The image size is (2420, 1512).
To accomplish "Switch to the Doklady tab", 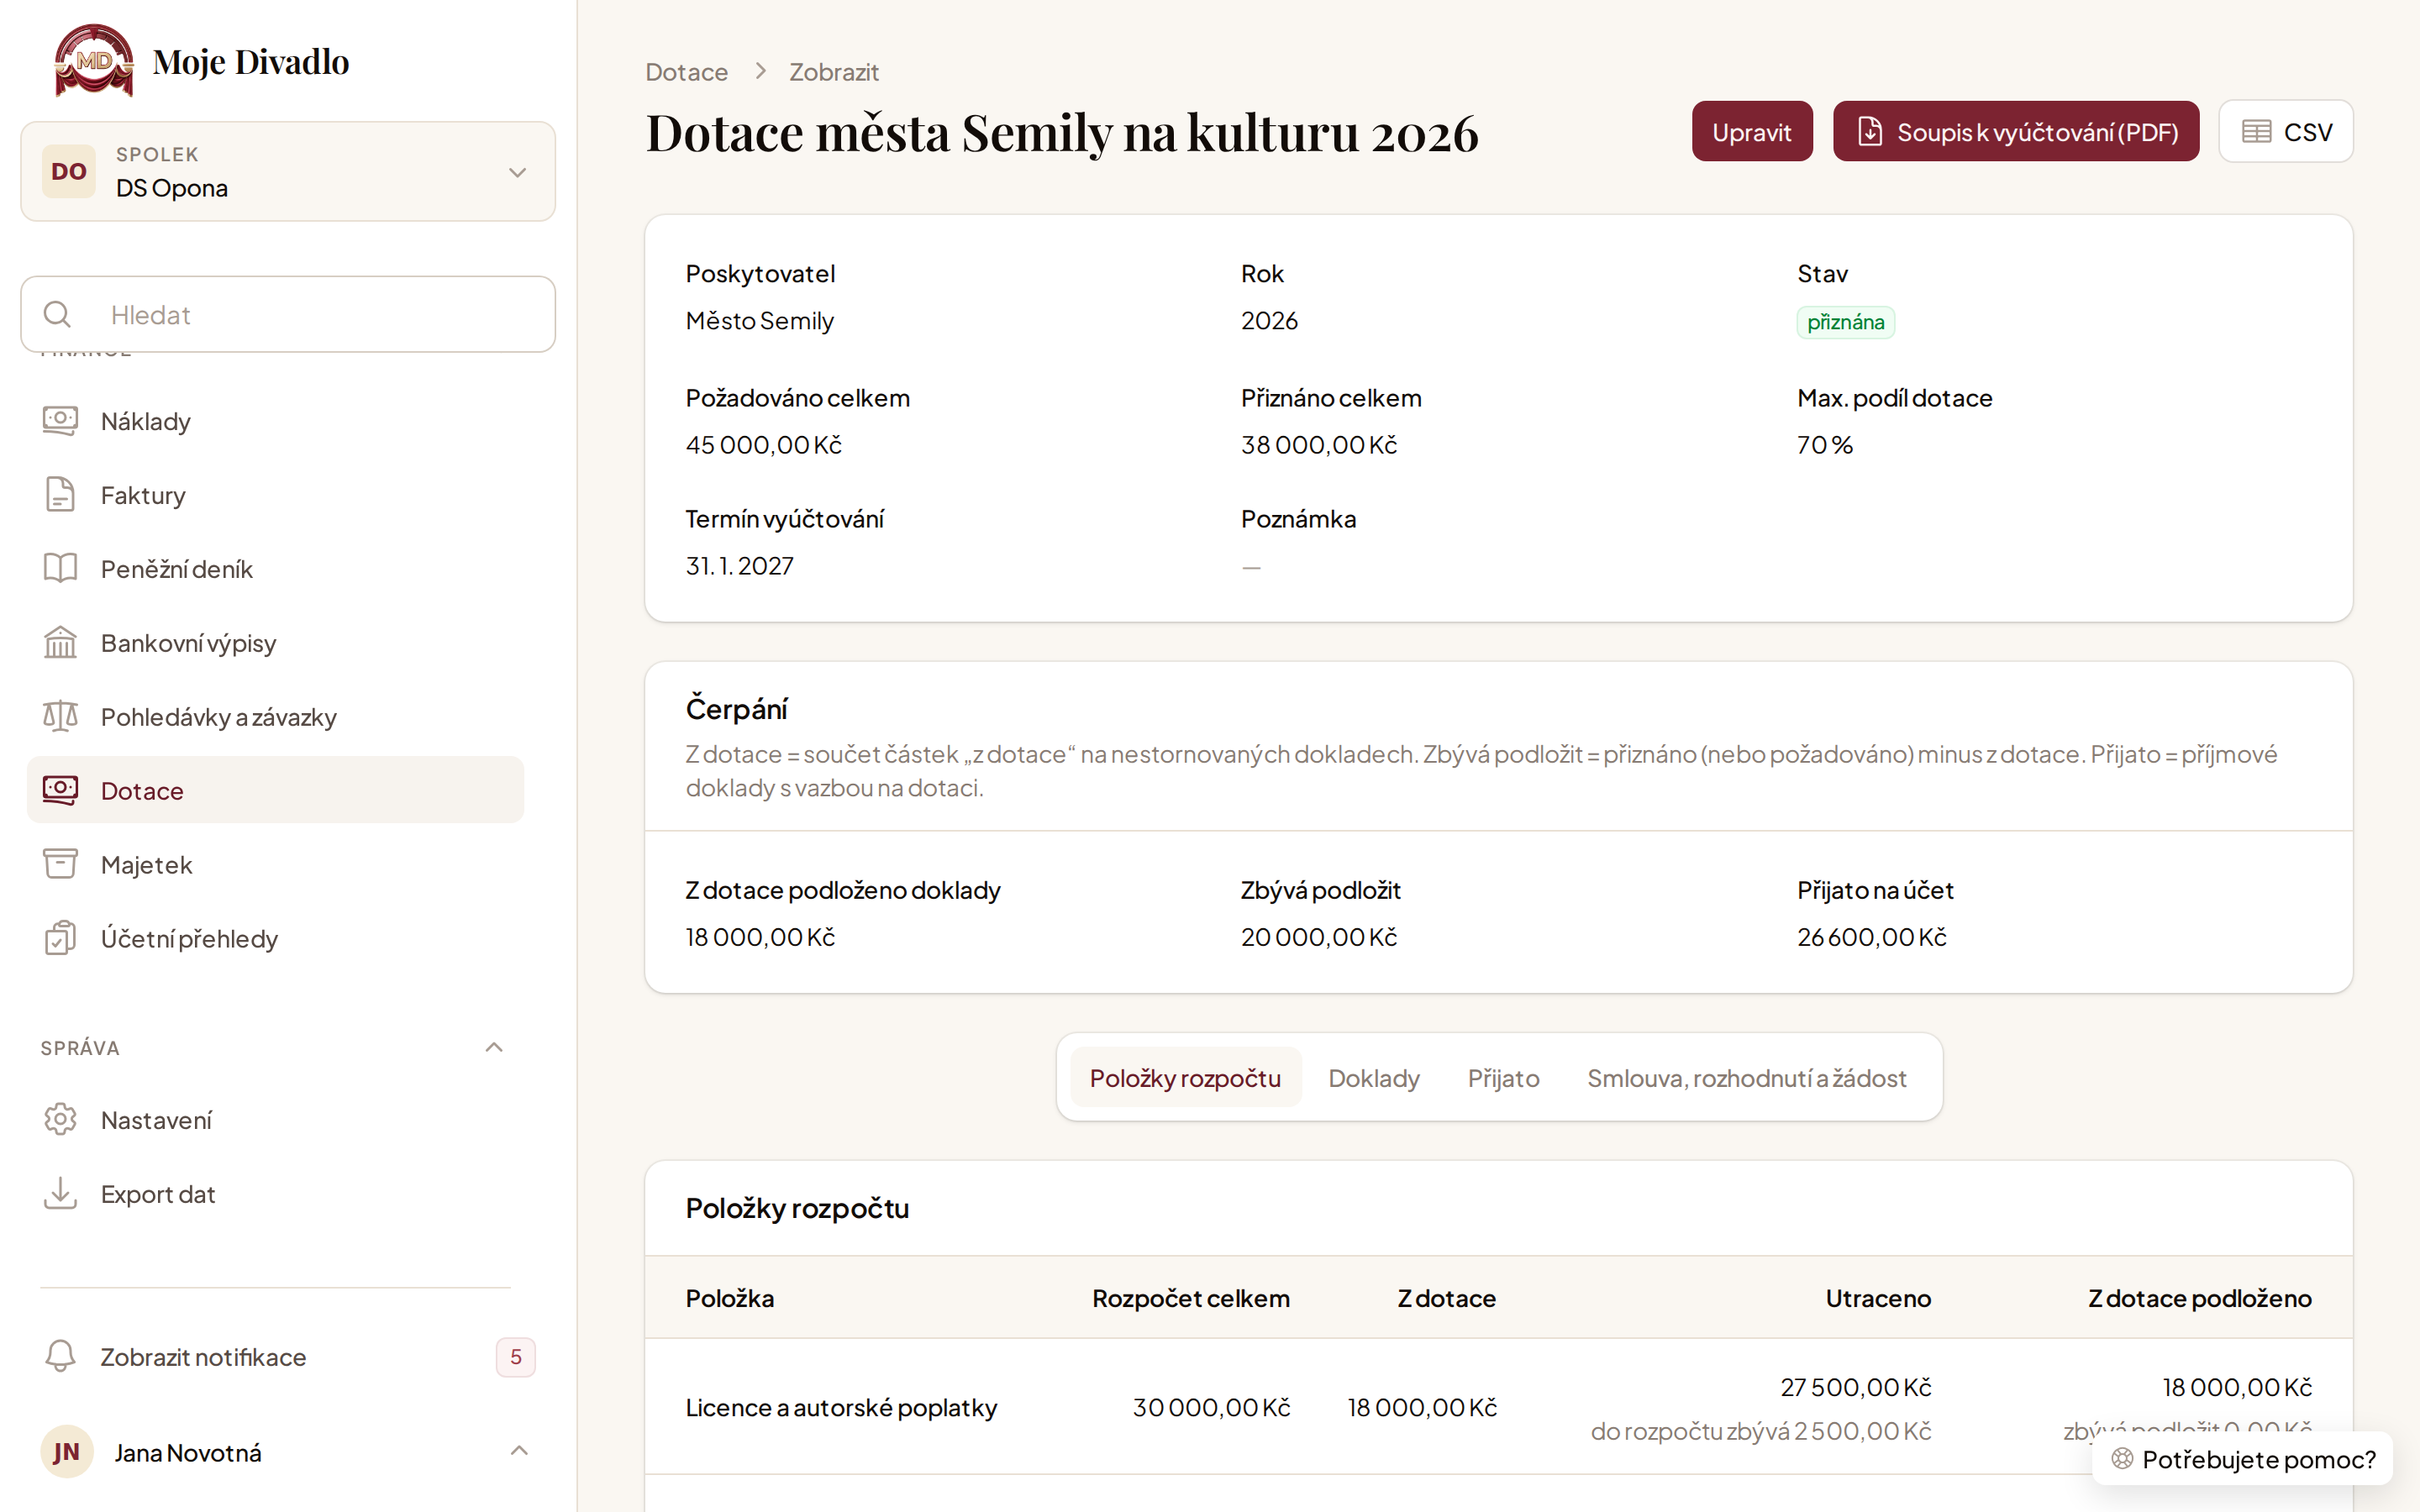I will click(1373, 1078).
